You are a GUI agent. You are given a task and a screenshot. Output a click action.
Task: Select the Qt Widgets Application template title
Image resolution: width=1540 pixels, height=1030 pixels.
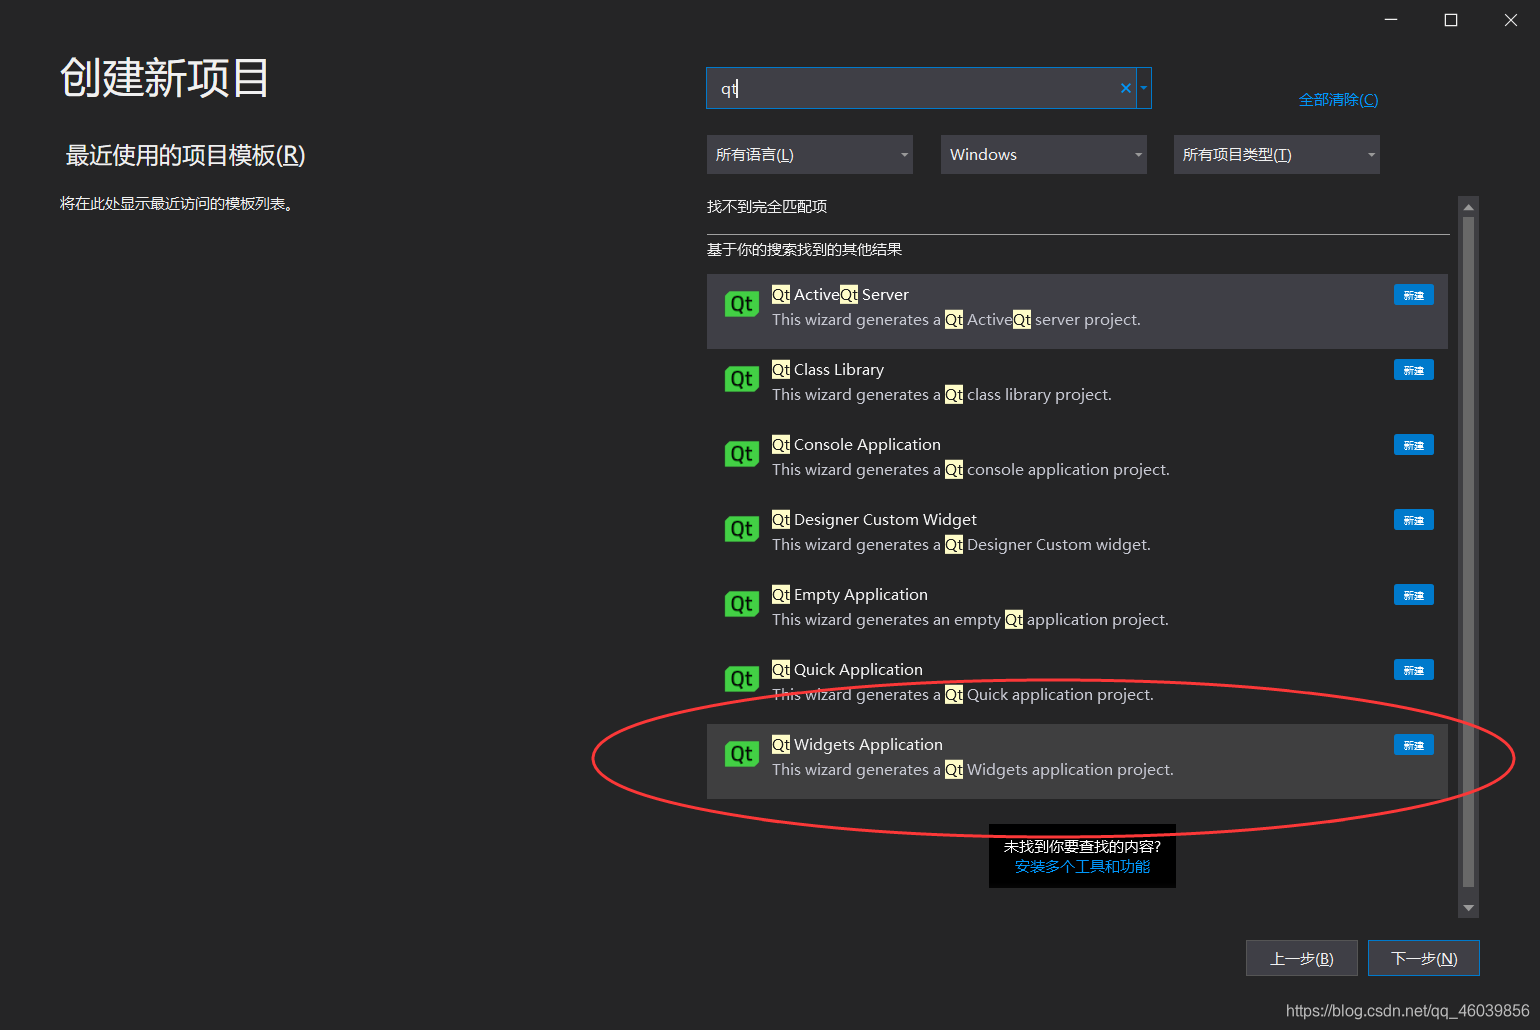[857, 745]
